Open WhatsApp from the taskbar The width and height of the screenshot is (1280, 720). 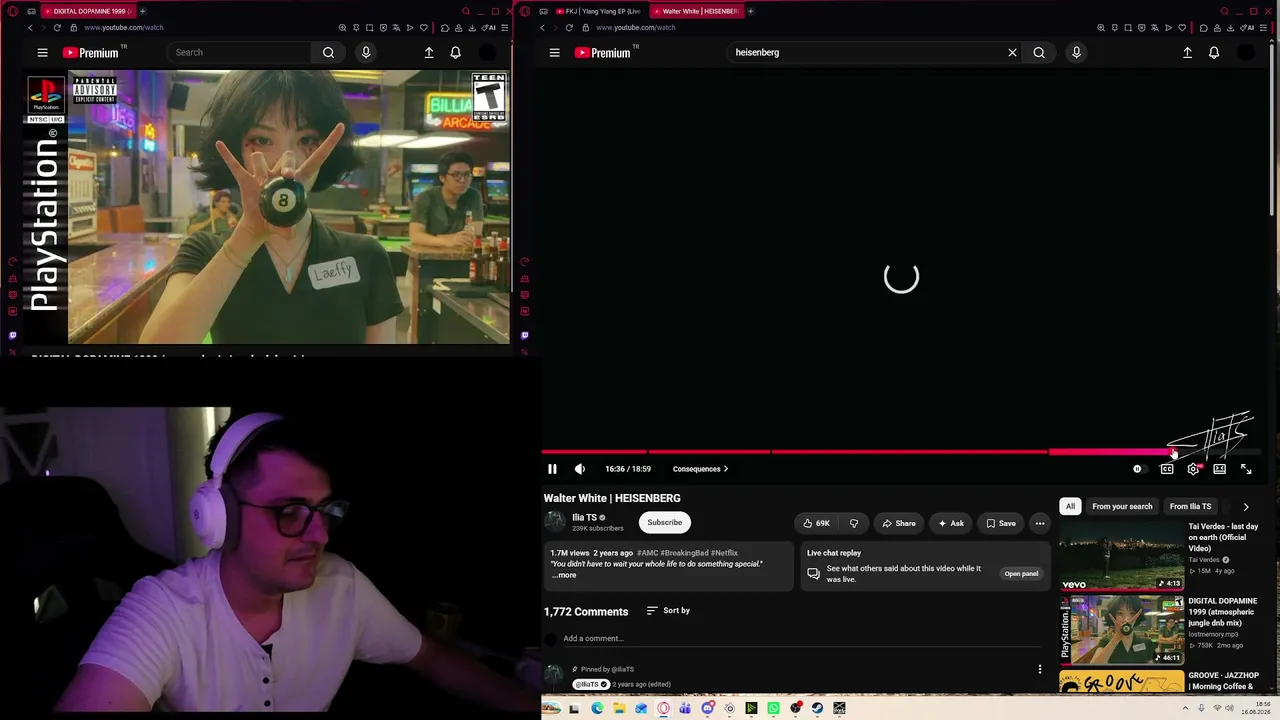[x=773, y=709]
